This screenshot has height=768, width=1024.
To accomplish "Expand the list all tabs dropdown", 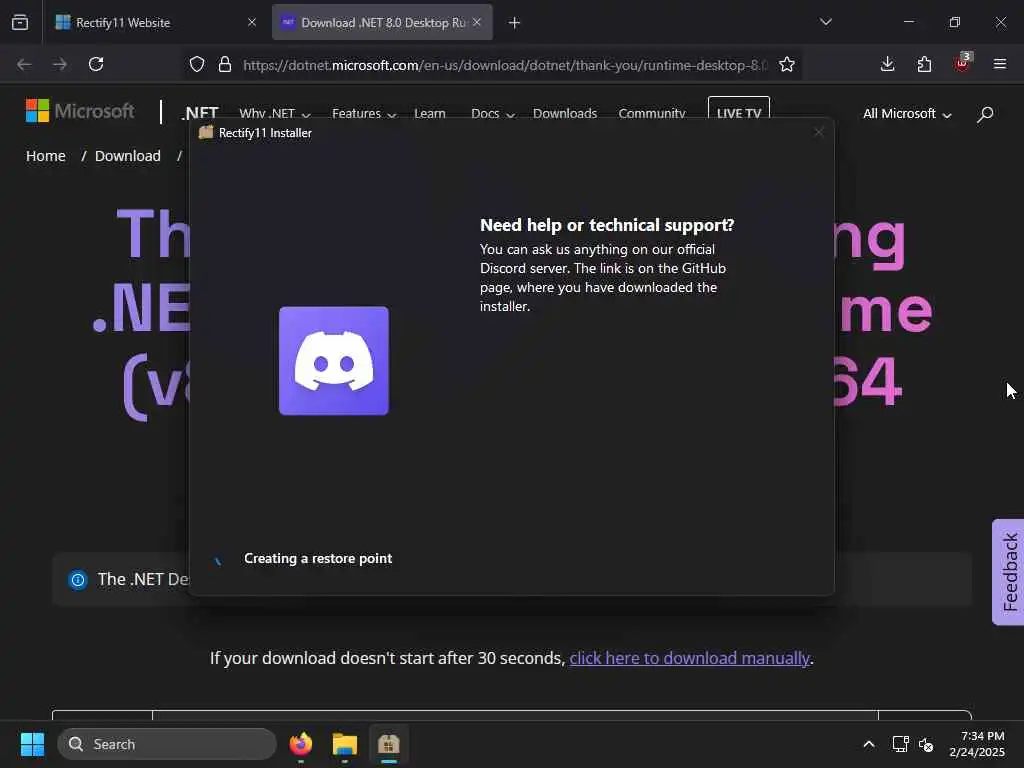I will pos(825,22).
